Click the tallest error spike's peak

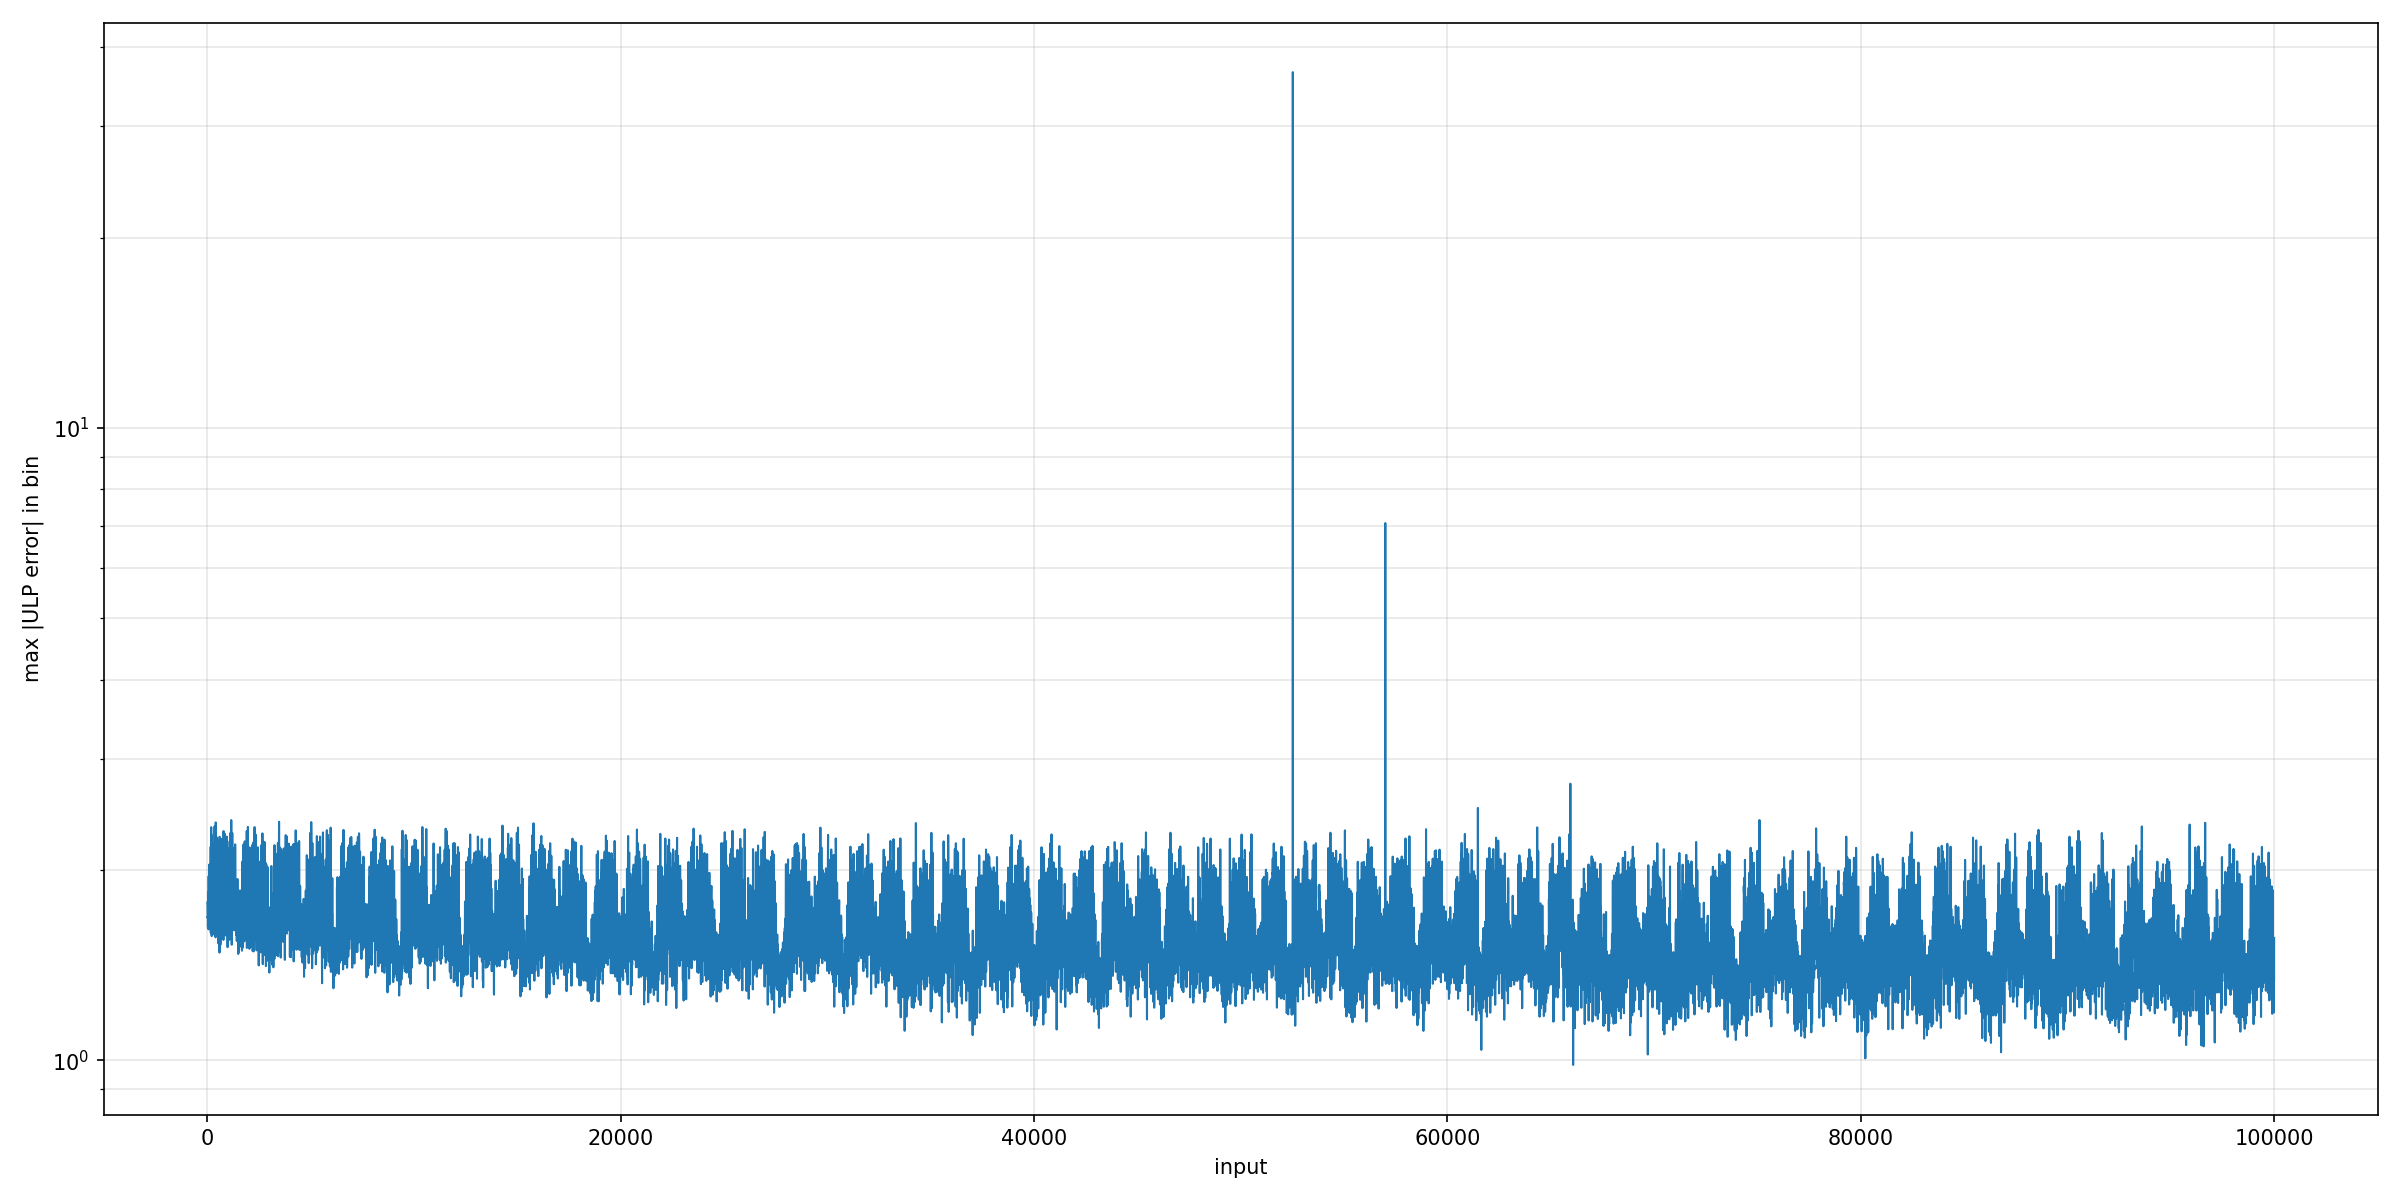click(x=1292, y=74)
